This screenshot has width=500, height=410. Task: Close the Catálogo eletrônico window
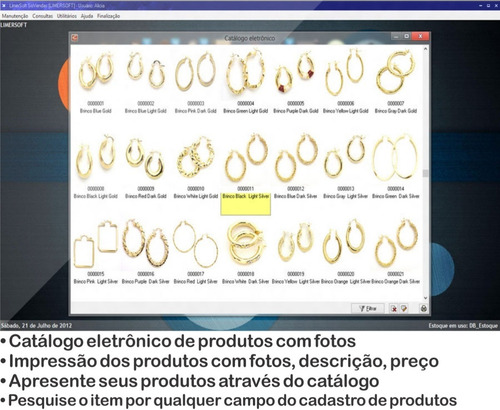point(421,36)
